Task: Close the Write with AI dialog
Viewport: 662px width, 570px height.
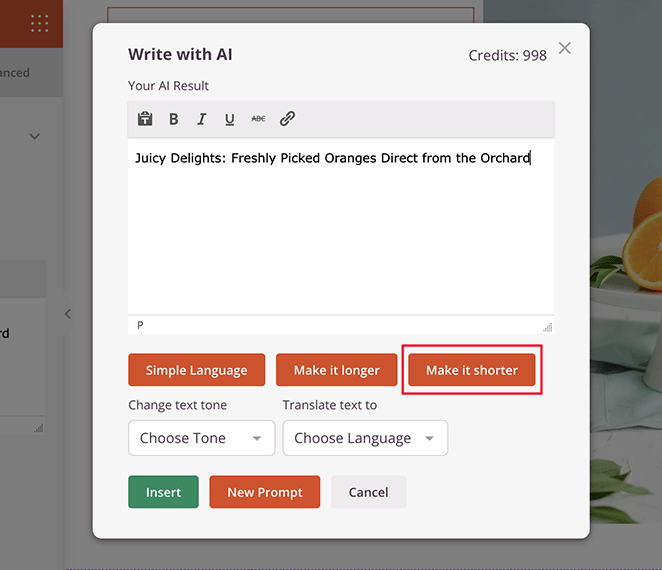Action: click(x=565, y=48)
